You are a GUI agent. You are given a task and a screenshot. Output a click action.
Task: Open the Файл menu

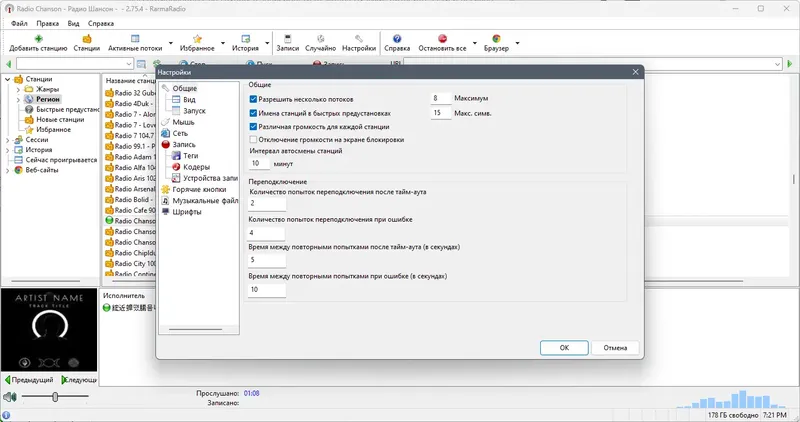(19, 23)
